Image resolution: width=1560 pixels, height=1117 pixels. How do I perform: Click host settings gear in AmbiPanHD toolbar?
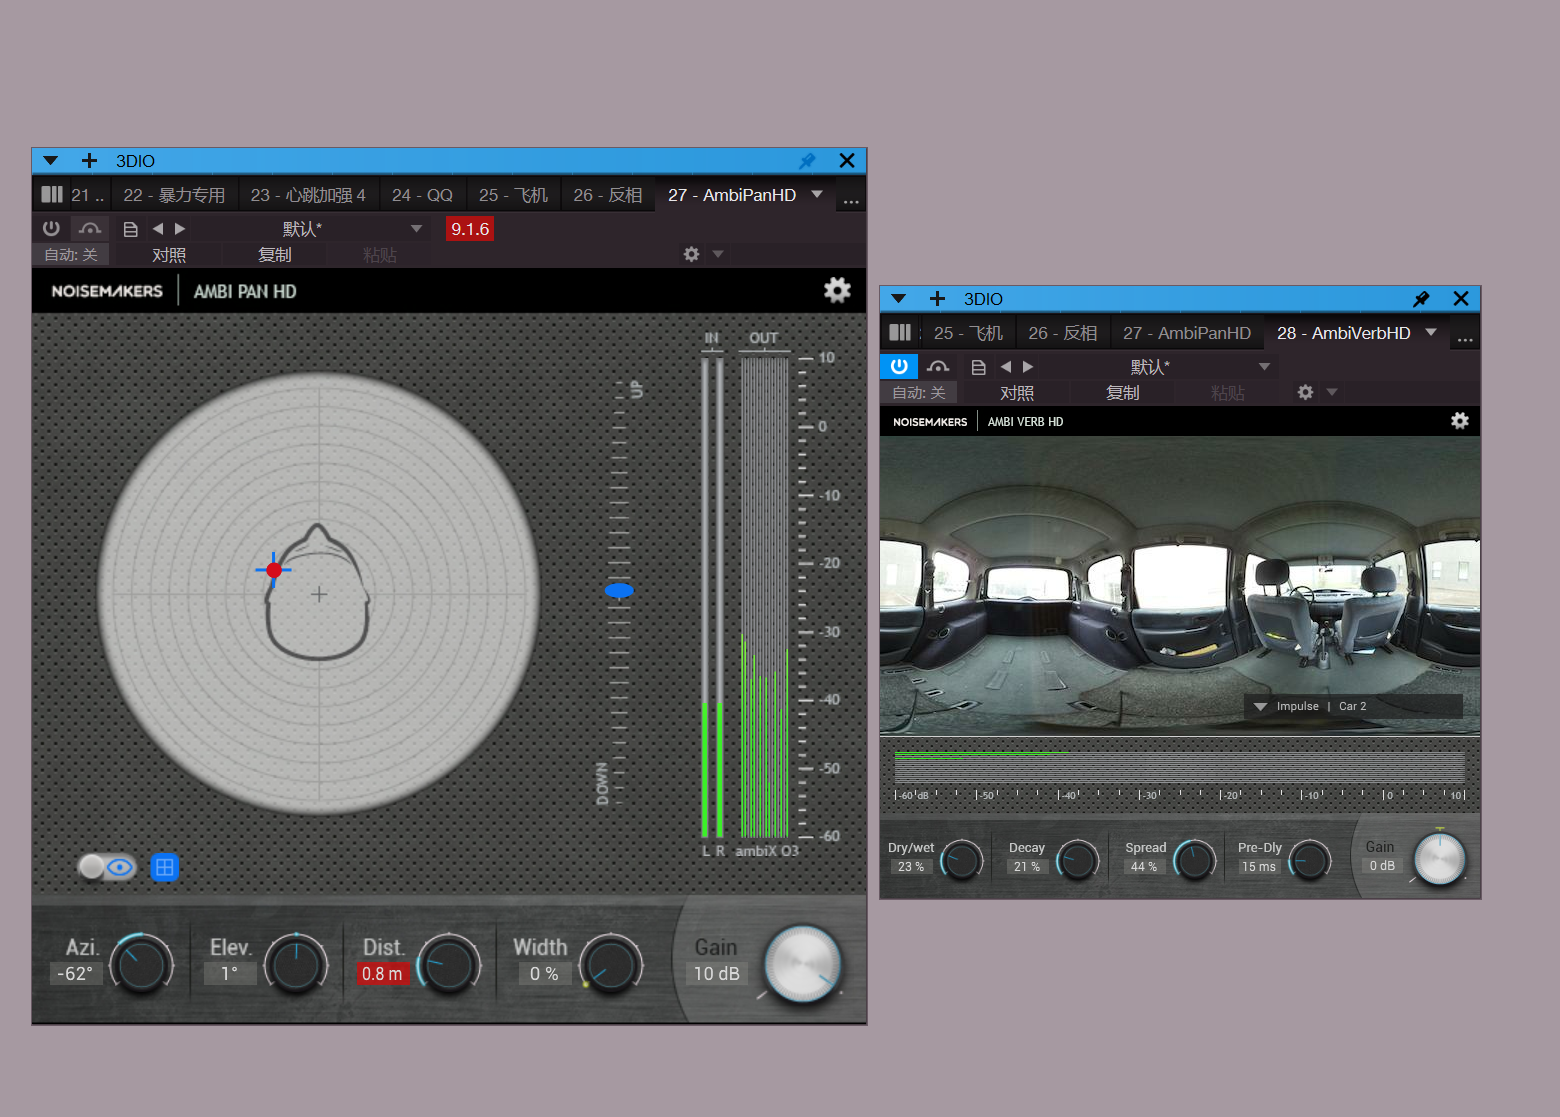click(691, 254)
